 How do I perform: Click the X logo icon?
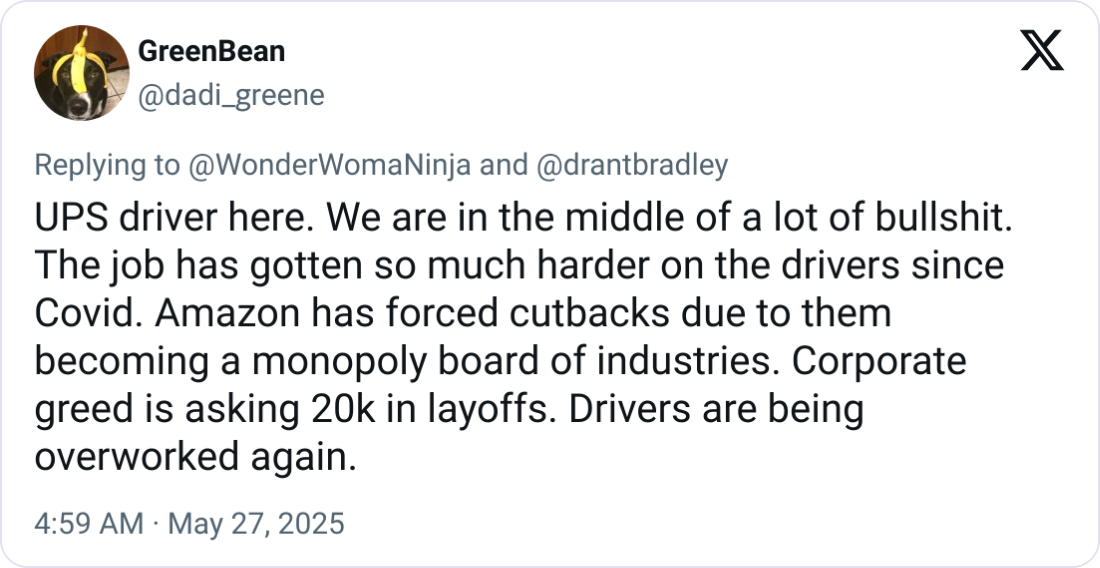click(x=1041, y=51)
